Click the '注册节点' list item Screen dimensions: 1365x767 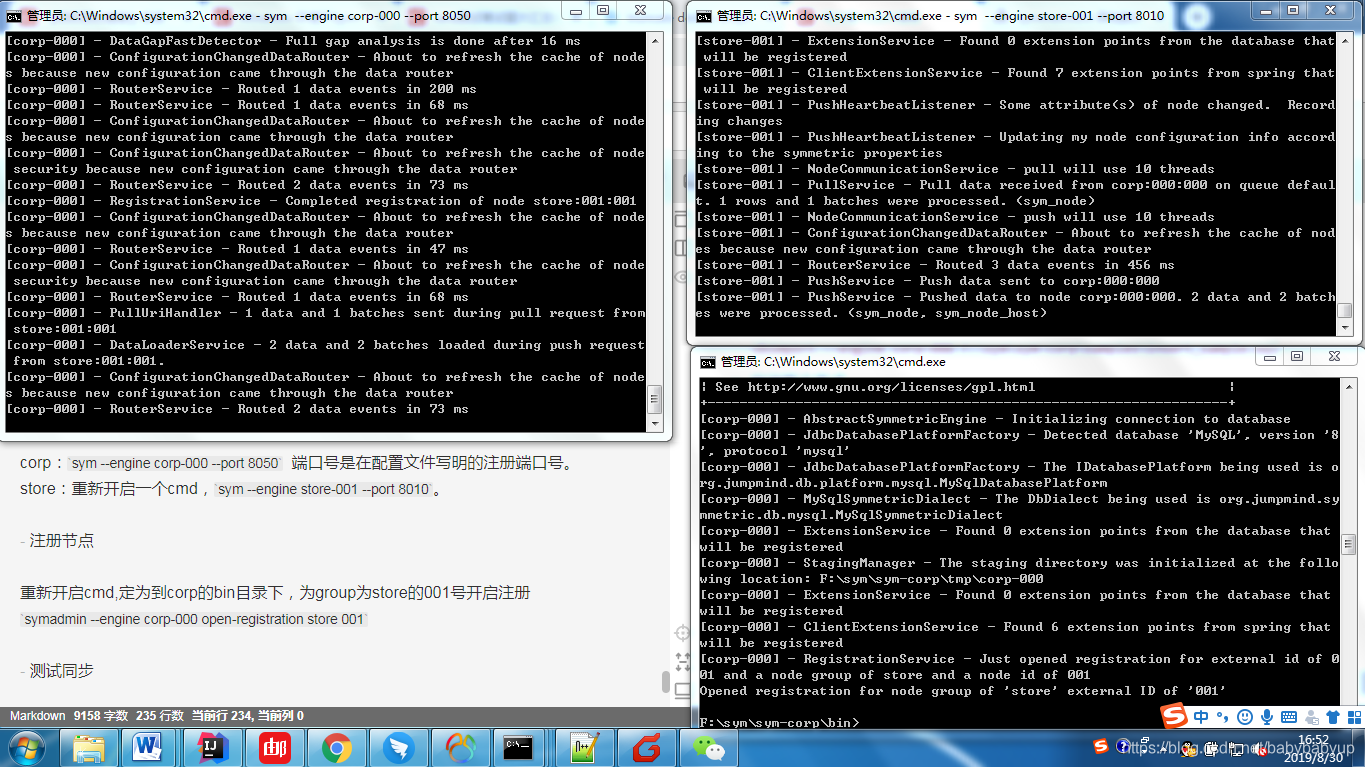coord(61,541)
